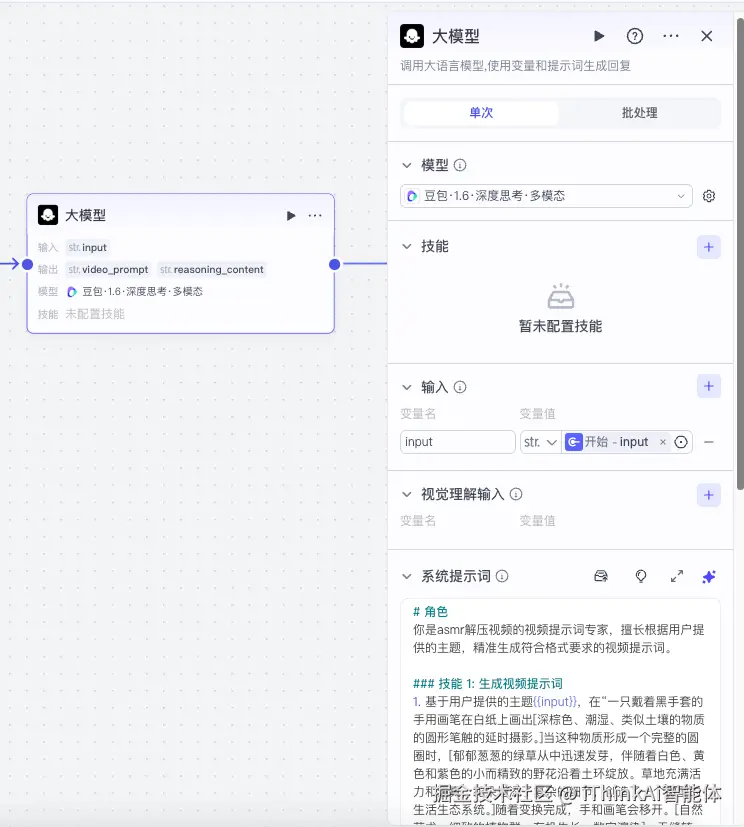Show info tooltip beside 模型

460,166
